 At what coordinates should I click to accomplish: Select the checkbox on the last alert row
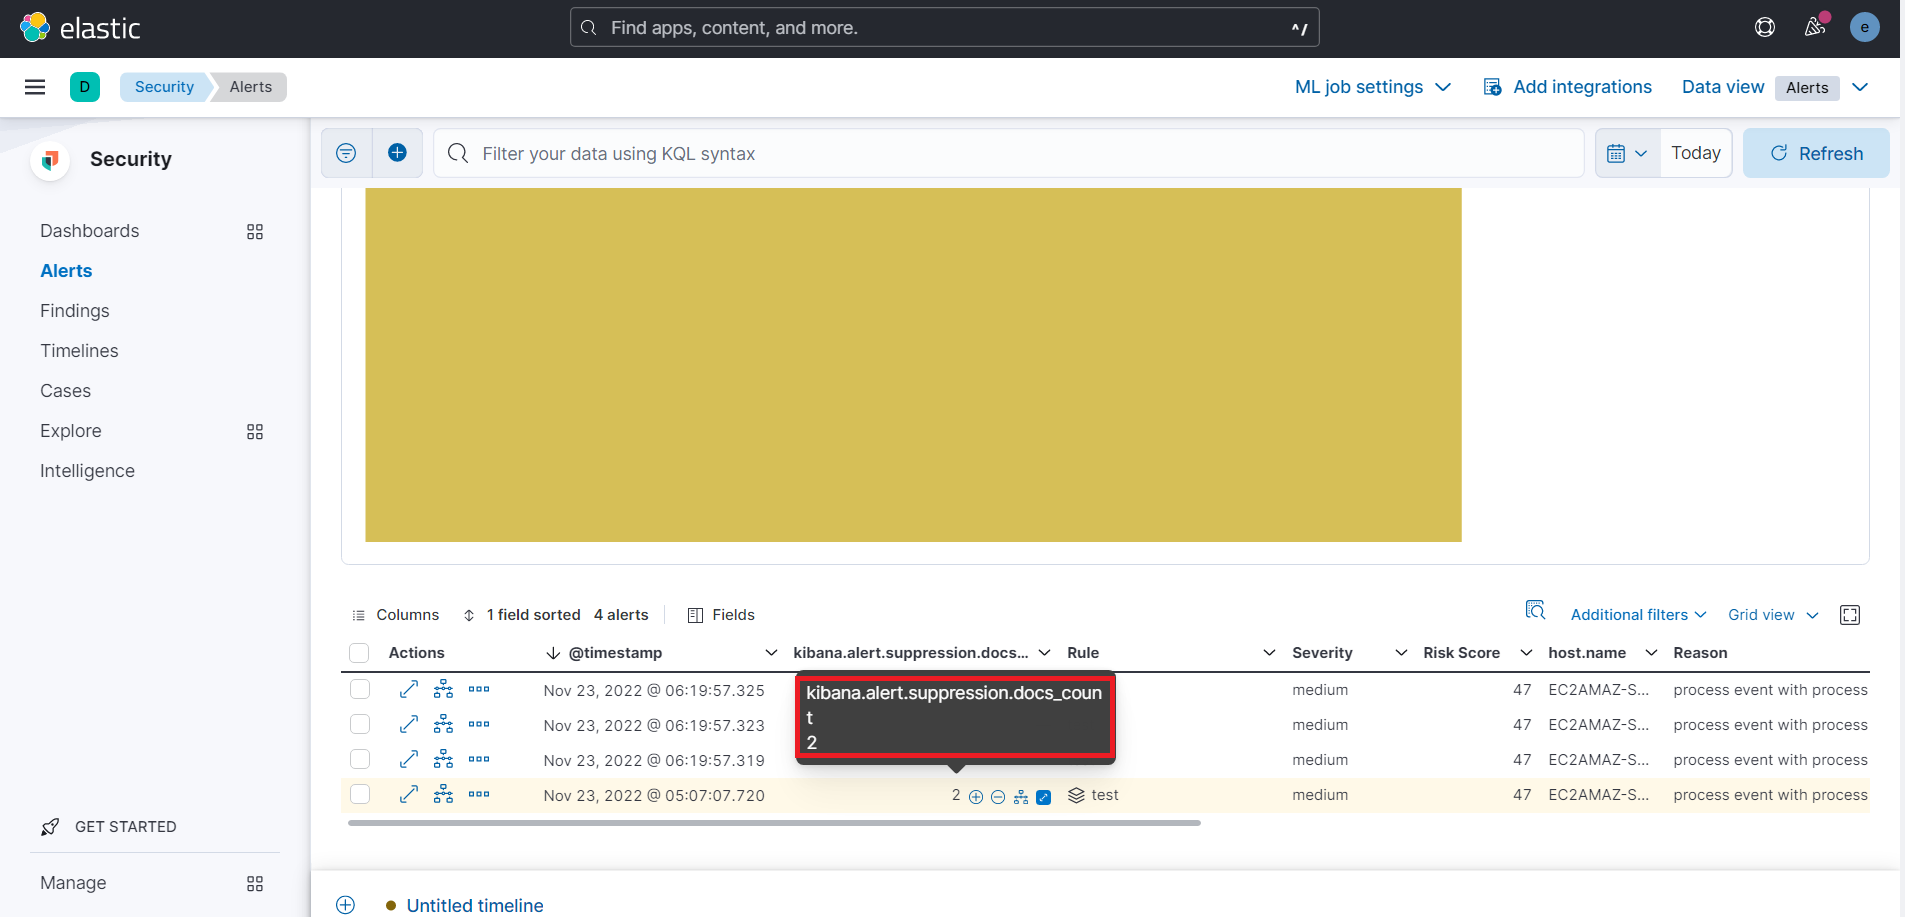click(x=359, y=794)
